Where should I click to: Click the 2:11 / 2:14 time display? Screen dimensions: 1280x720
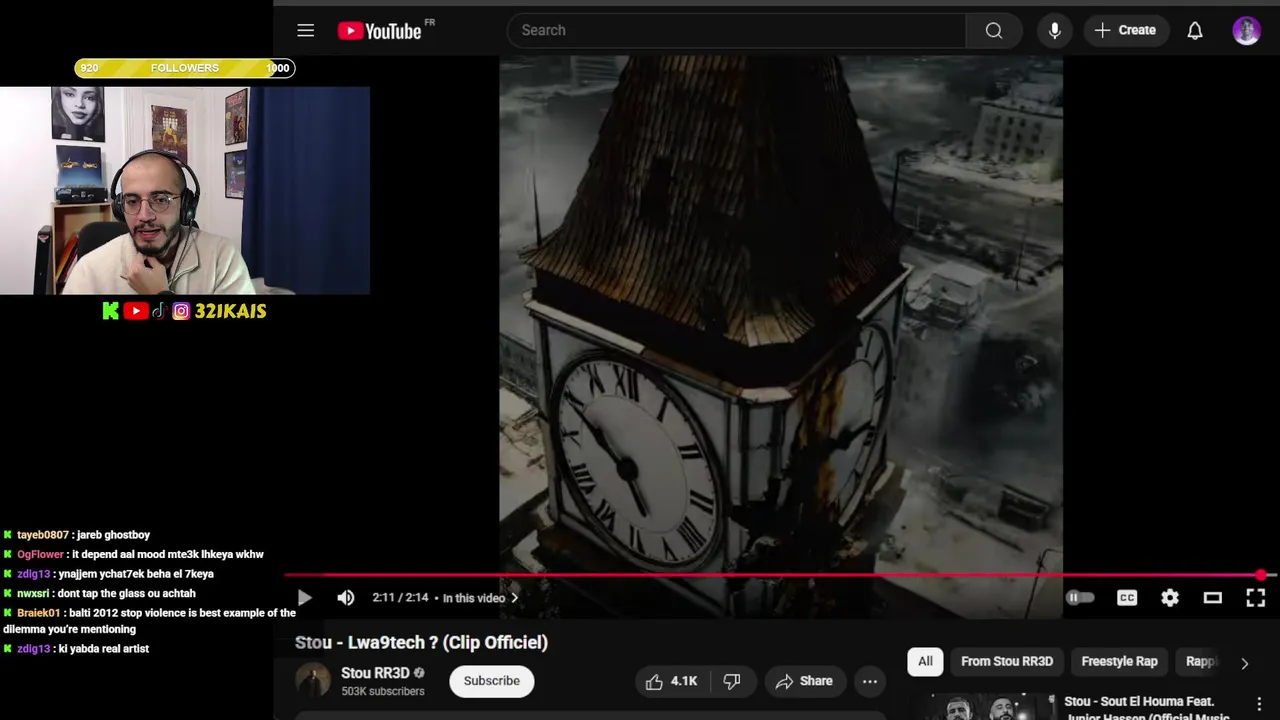(x=400, y=597)
